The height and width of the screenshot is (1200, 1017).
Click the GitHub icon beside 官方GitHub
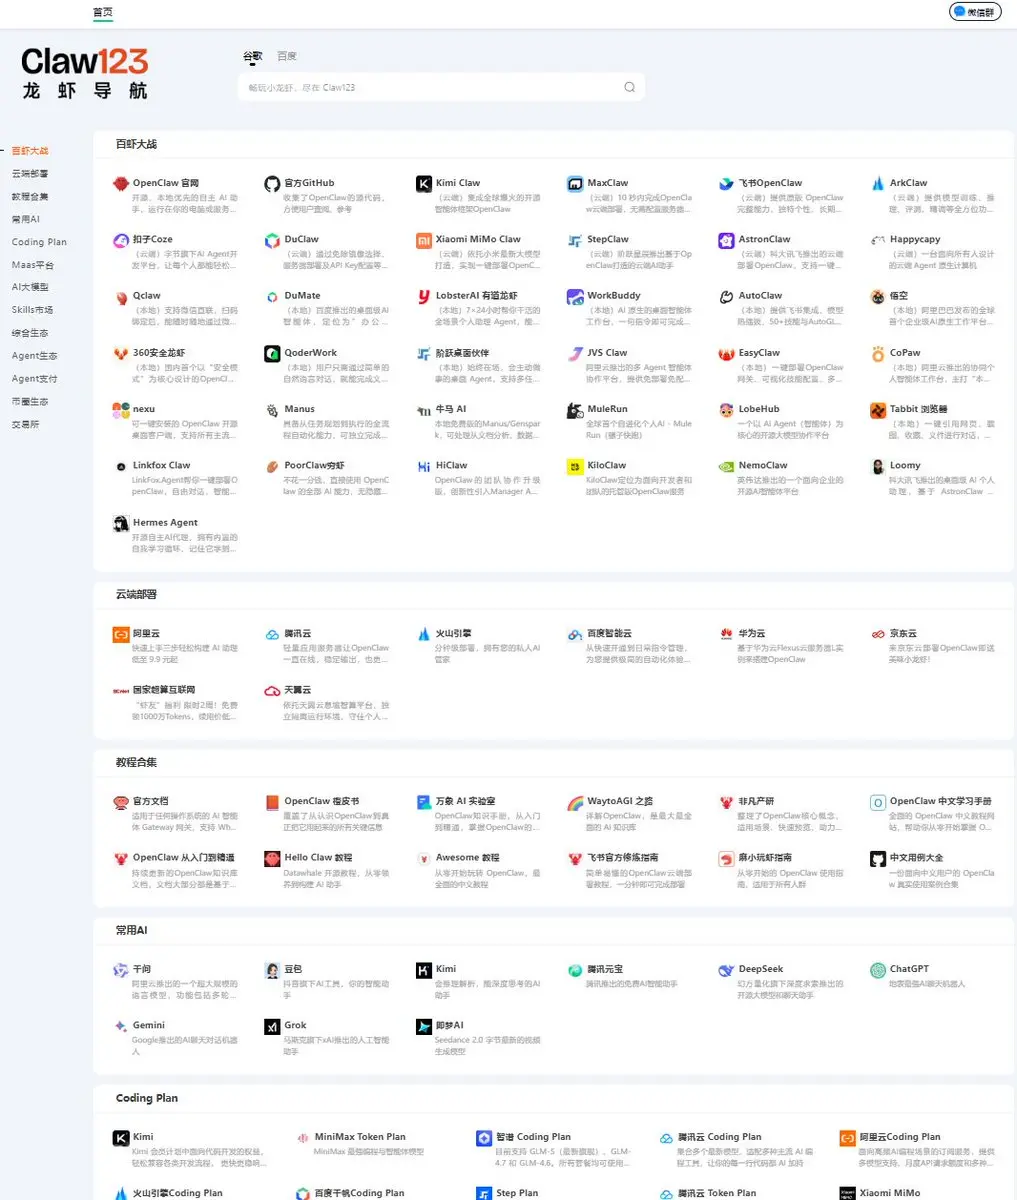coord(272,183)
